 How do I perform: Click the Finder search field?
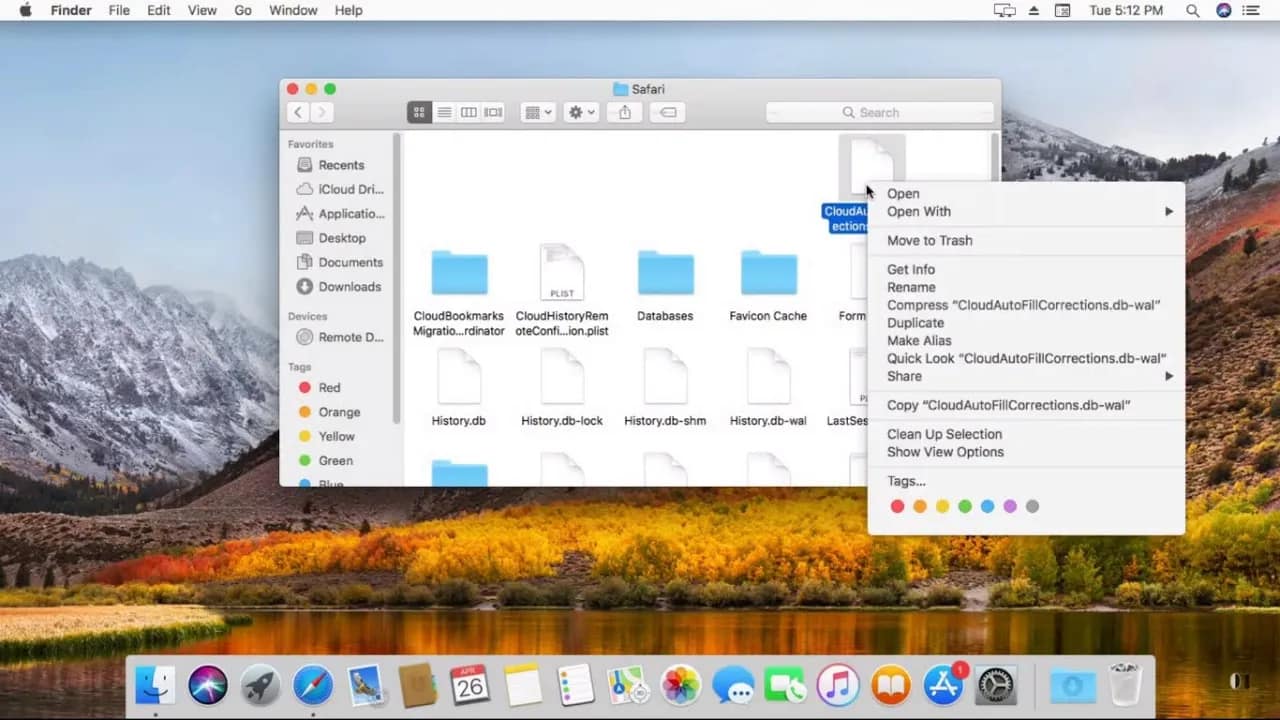[880, 113]
